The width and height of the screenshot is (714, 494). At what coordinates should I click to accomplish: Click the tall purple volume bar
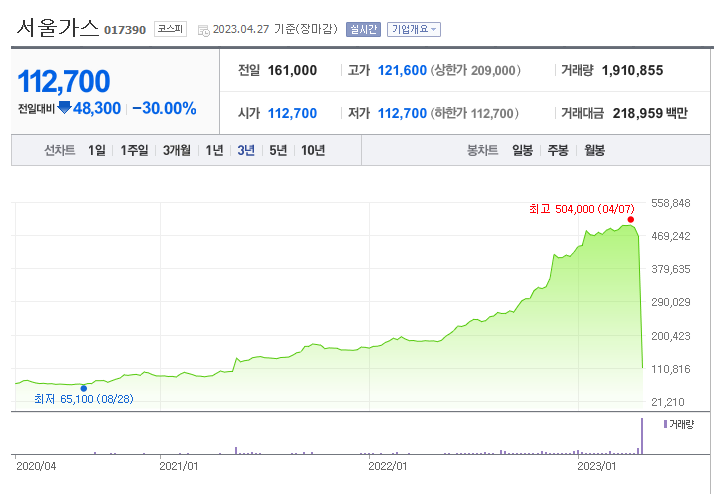click(x=642, y=436)
